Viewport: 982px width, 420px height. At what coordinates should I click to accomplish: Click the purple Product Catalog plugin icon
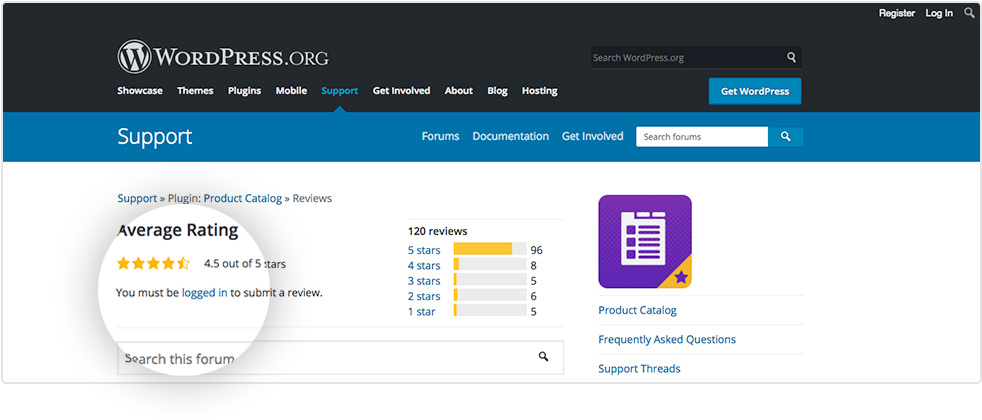click(x=645, y=242)
